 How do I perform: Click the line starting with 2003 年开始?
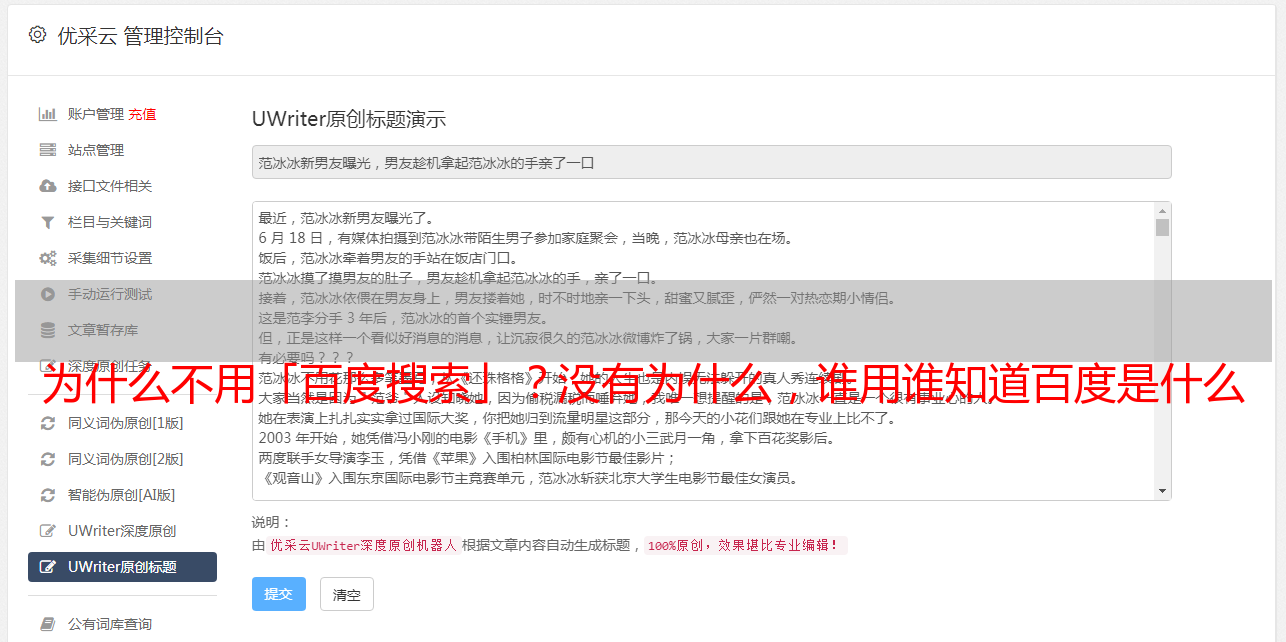point(546,438)
